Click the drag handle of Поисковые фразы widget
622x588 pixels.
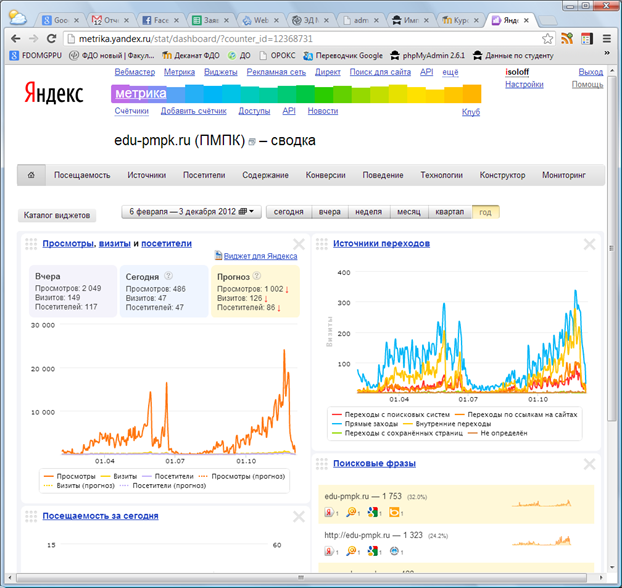[x=322, y=464]
